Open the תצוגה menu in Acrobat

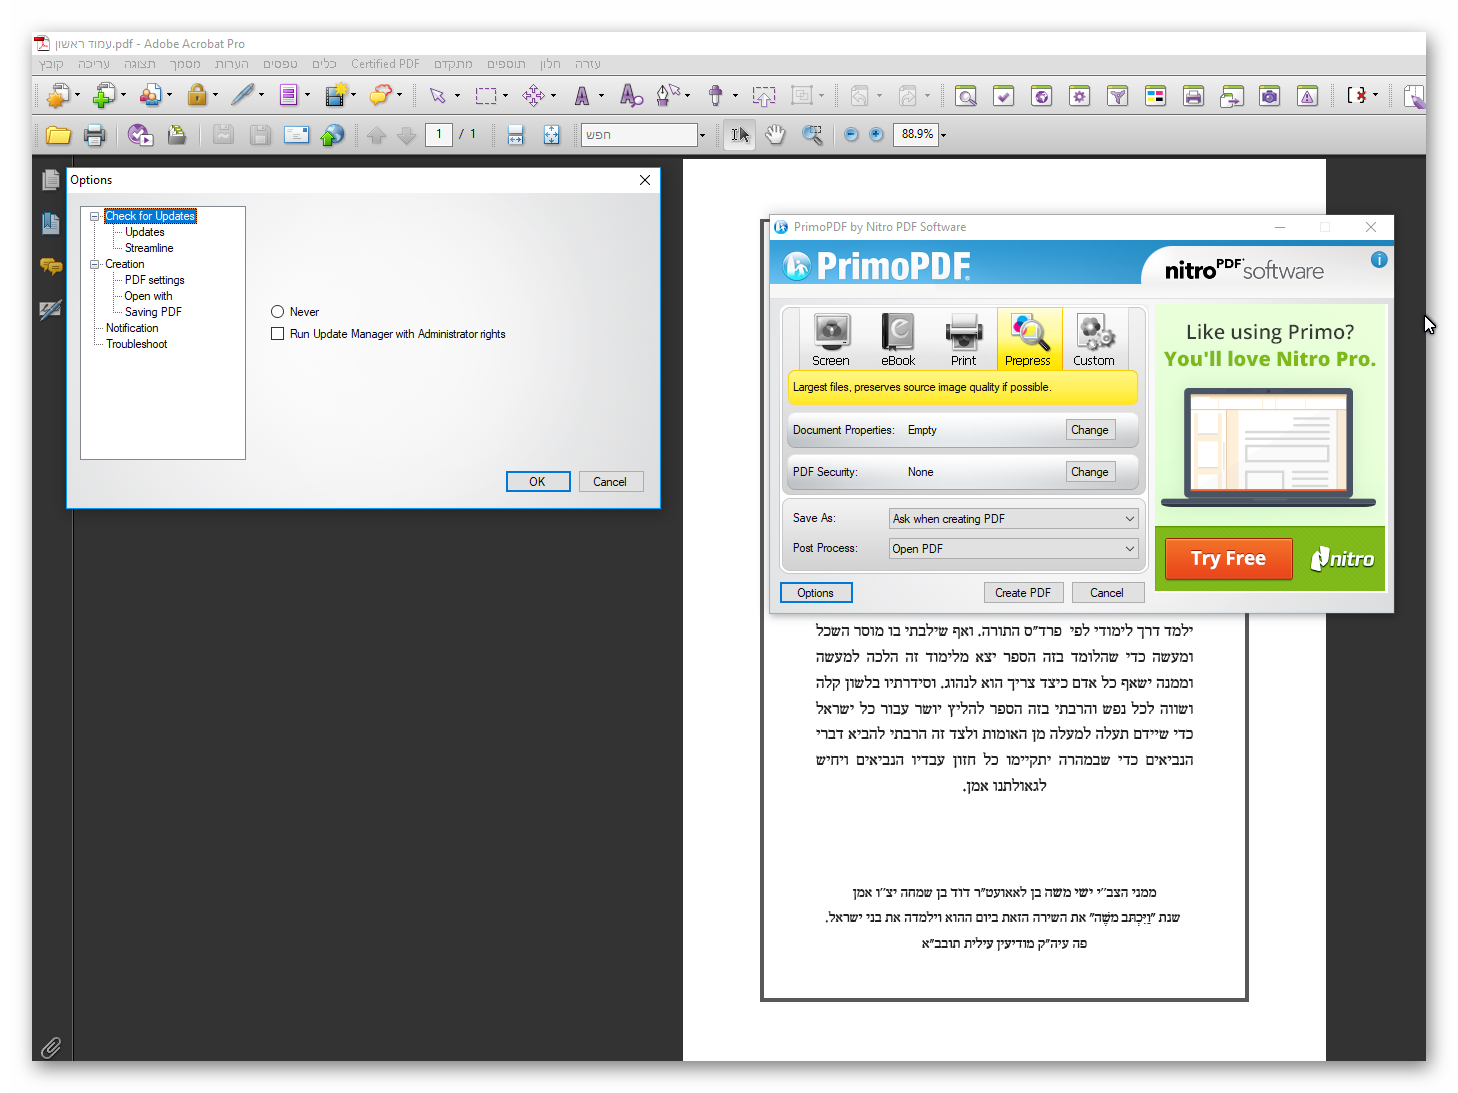[x=140, y=64]
